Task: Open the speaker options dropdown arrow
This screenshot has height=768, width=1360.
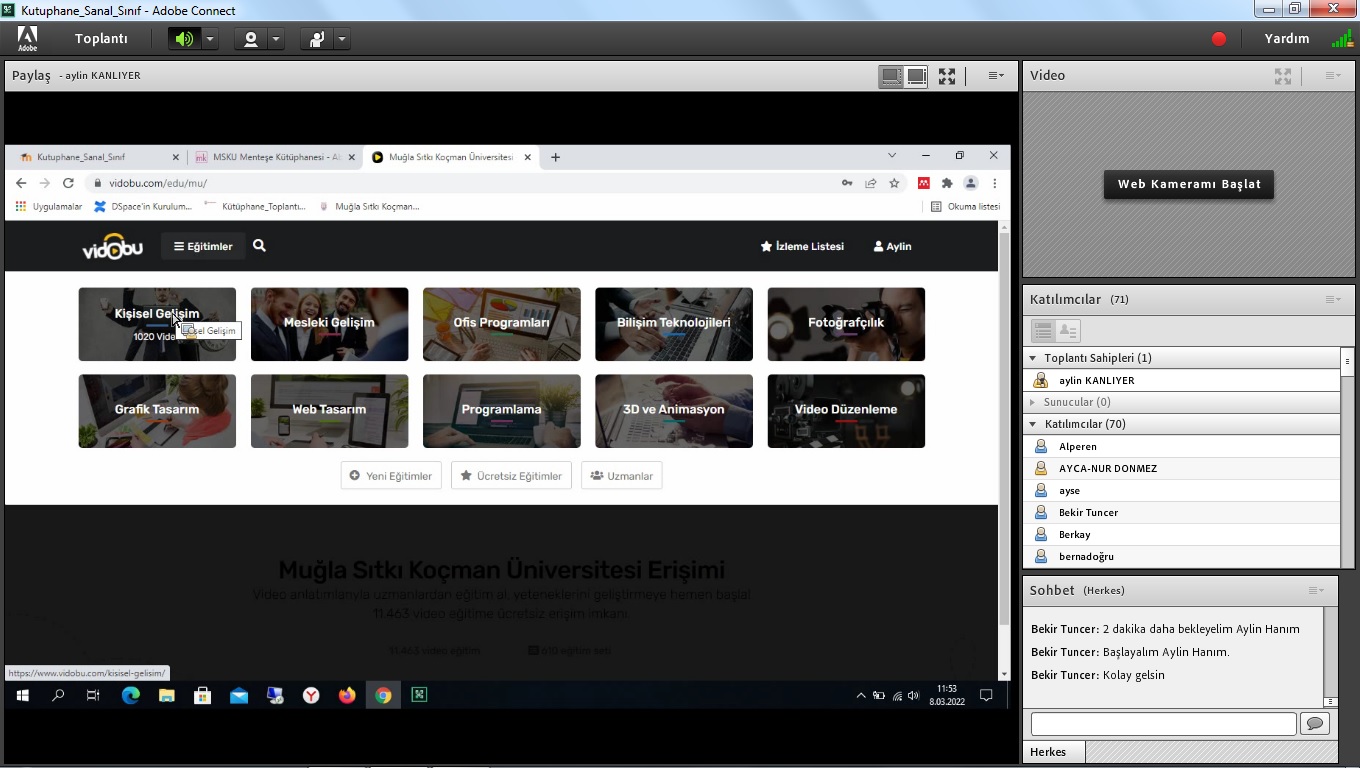Action: tap(210, 39)
